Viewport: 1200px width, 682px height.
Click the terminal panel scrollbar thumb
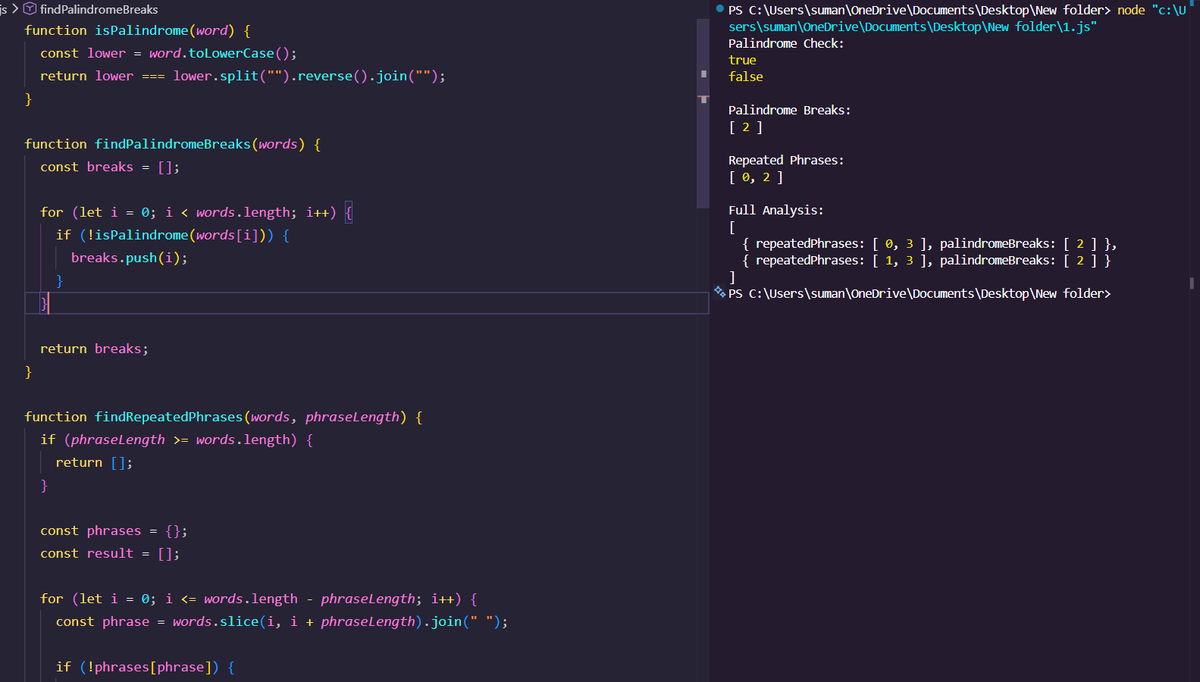point(1192,283)
